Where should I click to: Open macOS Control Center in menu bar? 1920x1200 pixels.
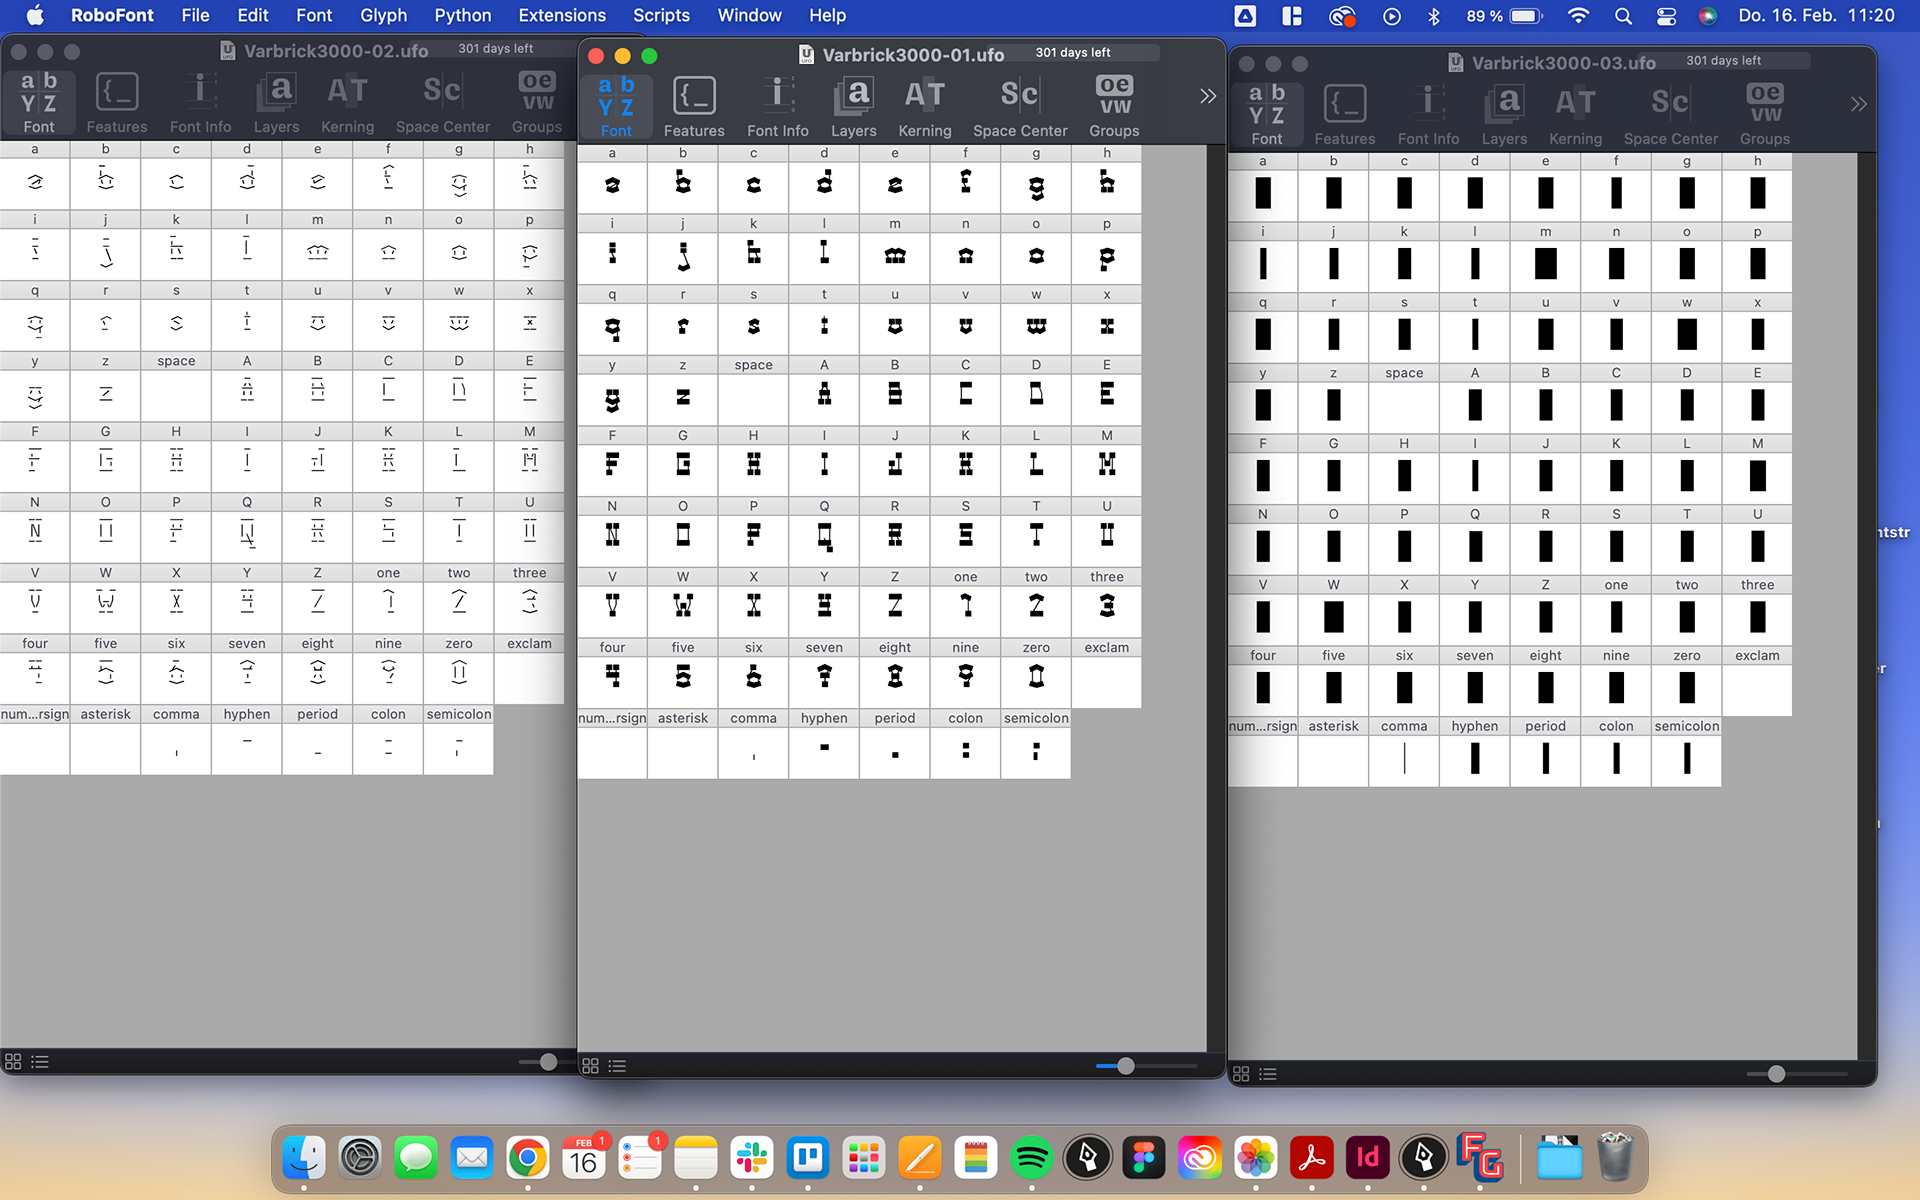point(1666,16)
